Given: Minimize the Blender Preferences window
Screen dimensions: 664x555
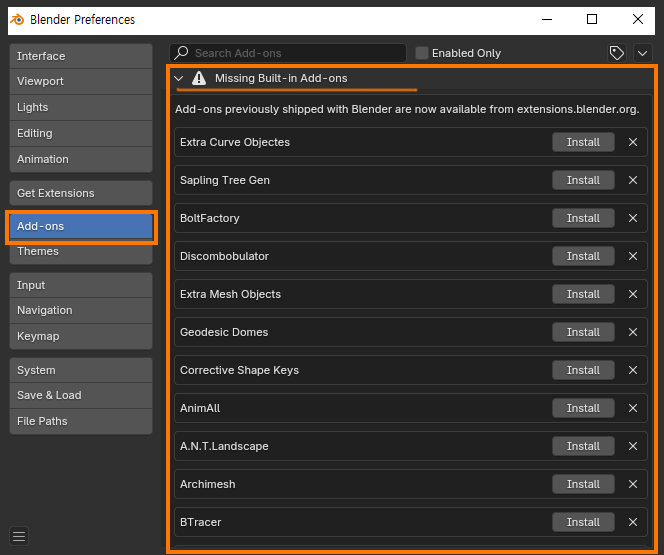Looking at the screenshot, I should pos(547,19).
